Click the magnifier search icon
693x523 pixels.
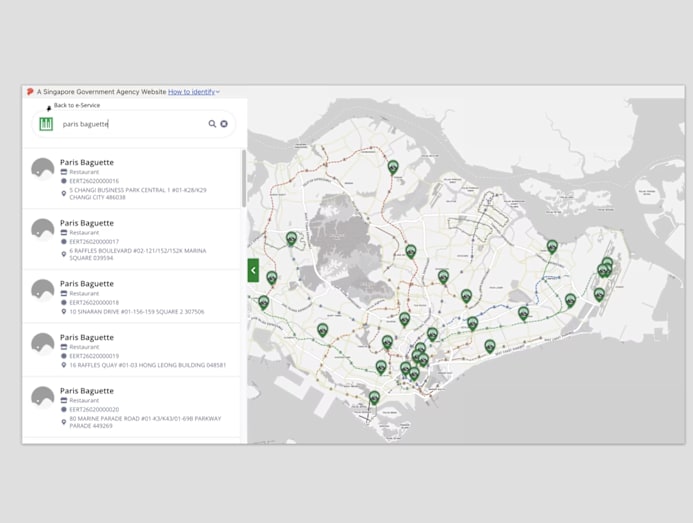[212, 124]
